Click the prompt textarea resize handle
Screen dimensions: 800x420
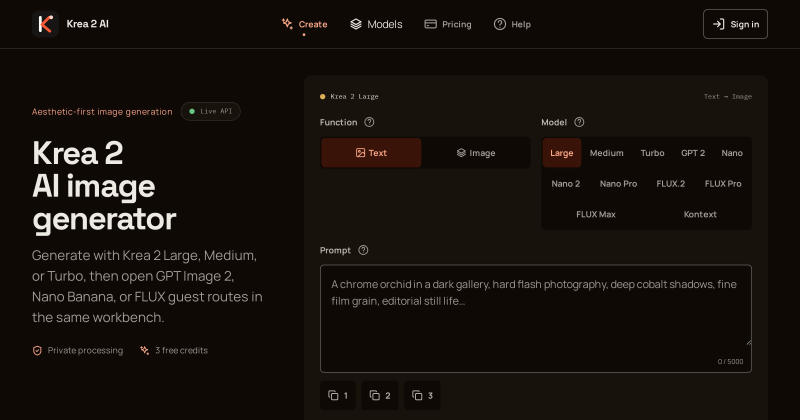(748, 342)
